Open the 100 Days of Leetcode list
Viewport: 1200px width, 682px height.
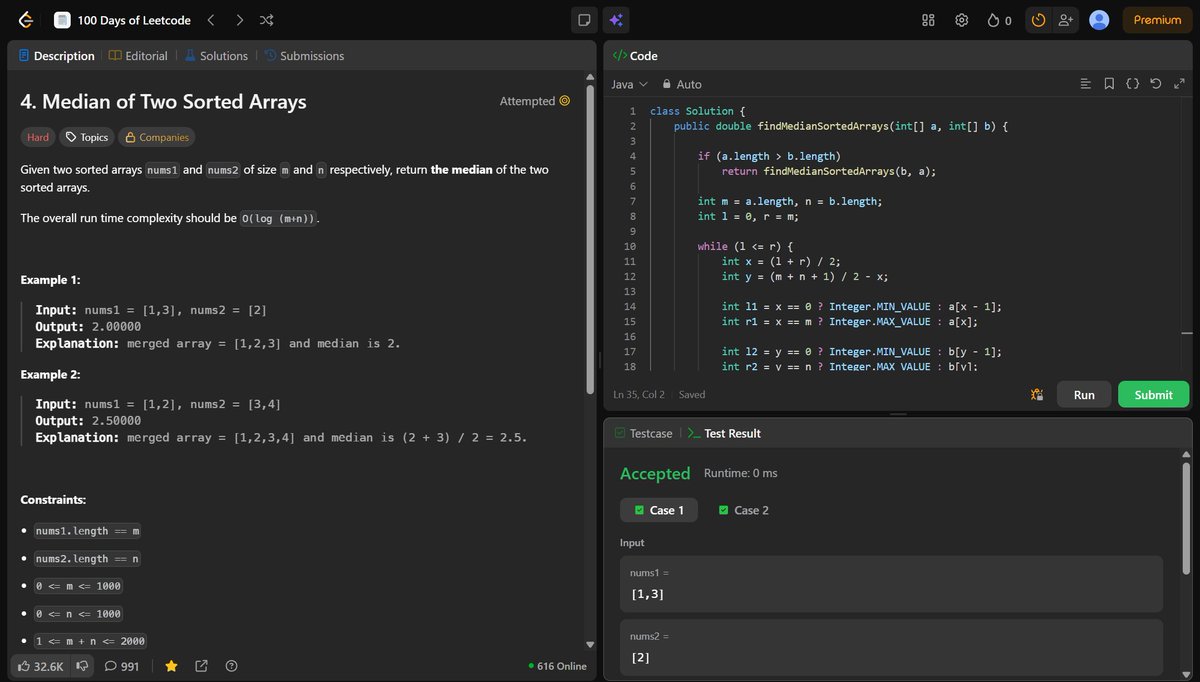tap(123, 20)
